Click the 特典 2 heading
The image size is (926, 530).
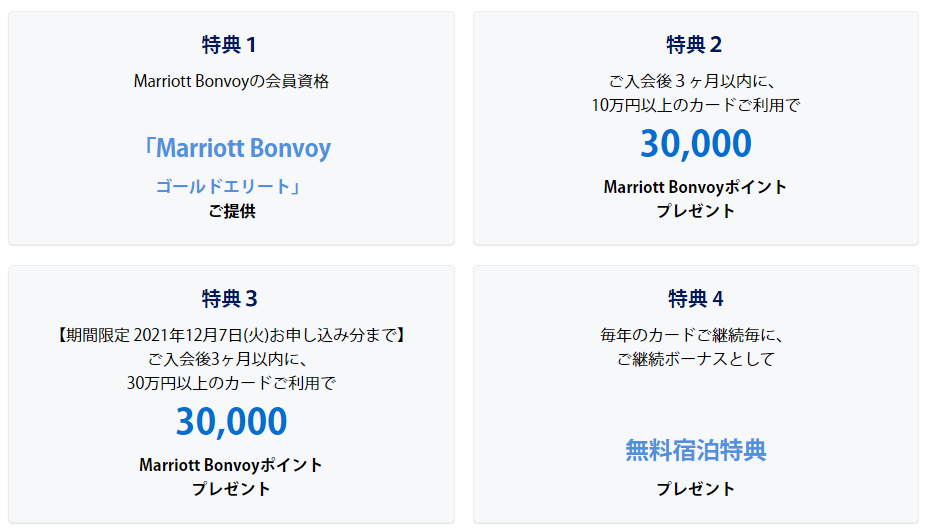pos(694,45)
